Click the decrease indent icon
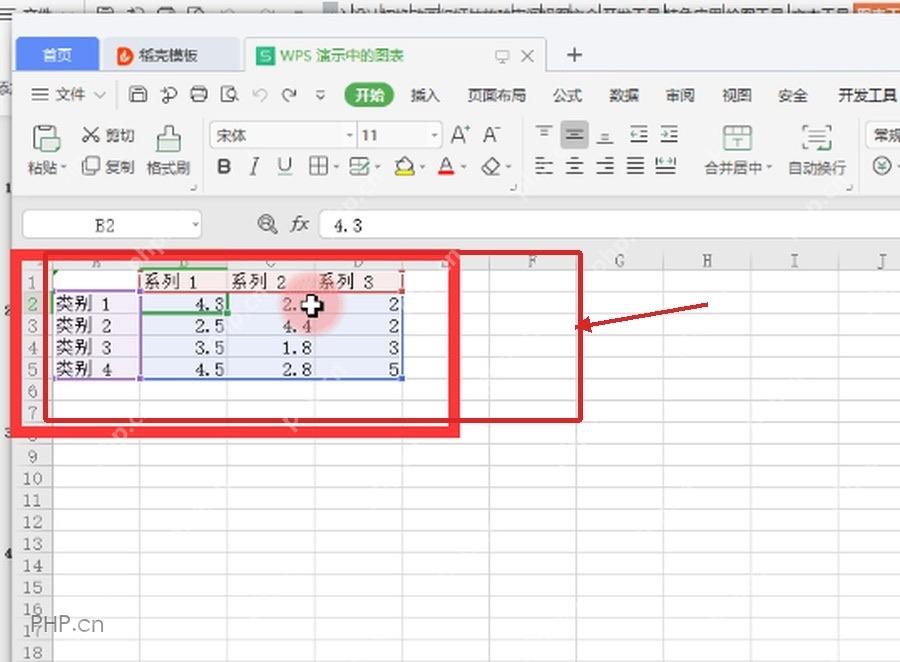 [638, 134]
